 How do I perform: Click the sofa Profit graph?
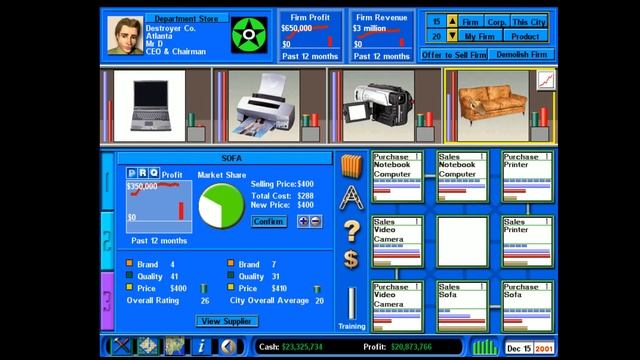pyautogui.click(x=159, y=207)
